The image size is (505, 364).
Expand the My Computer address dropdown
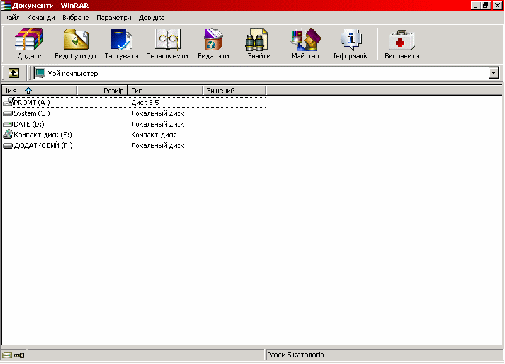point(493,73)
